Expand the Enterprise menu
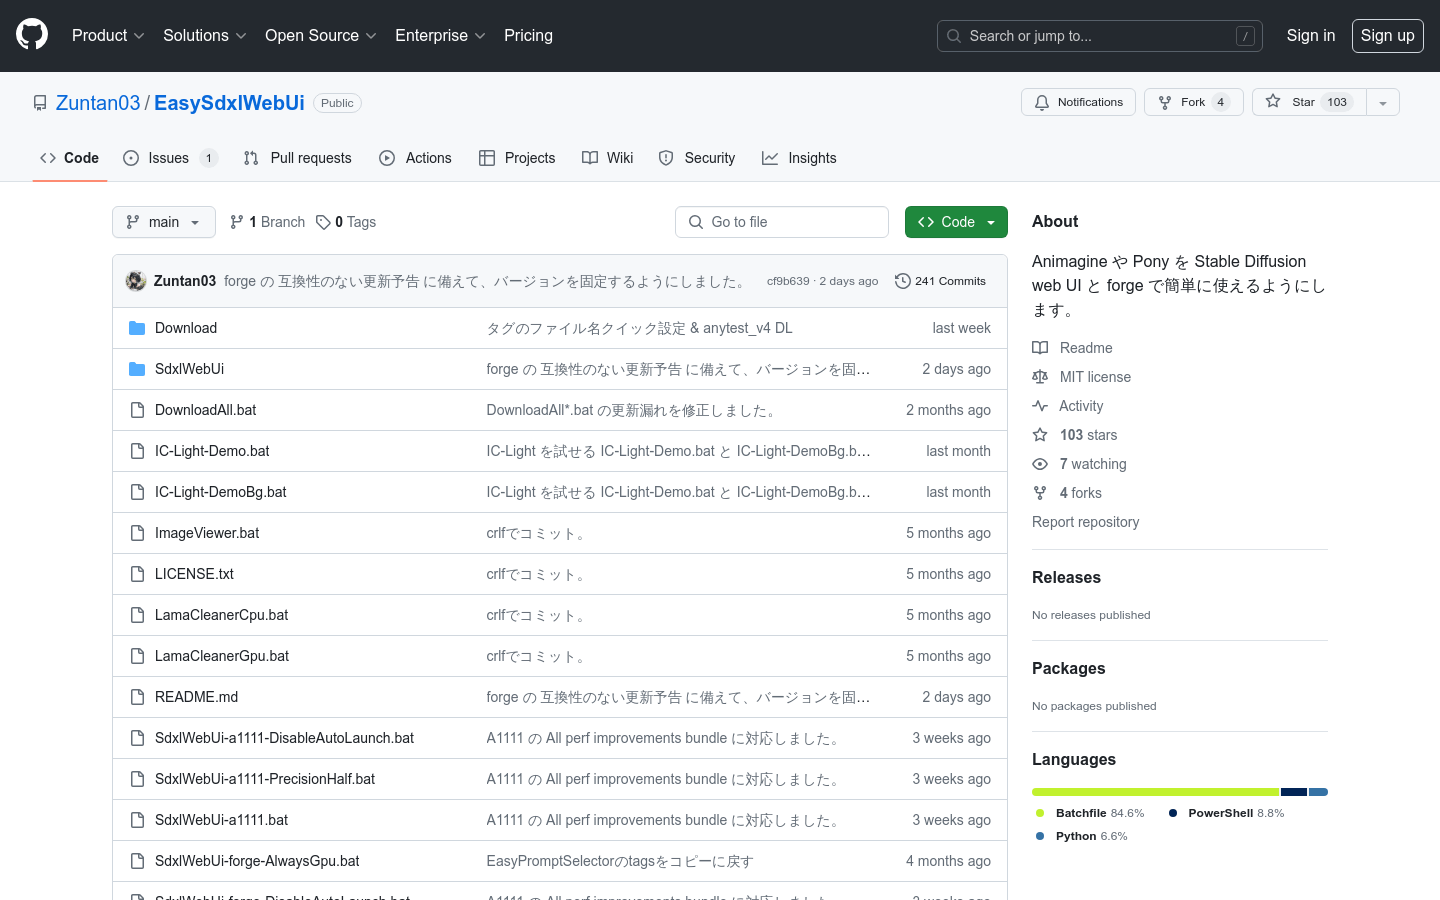1440x900 pixels. coord(440,35)
